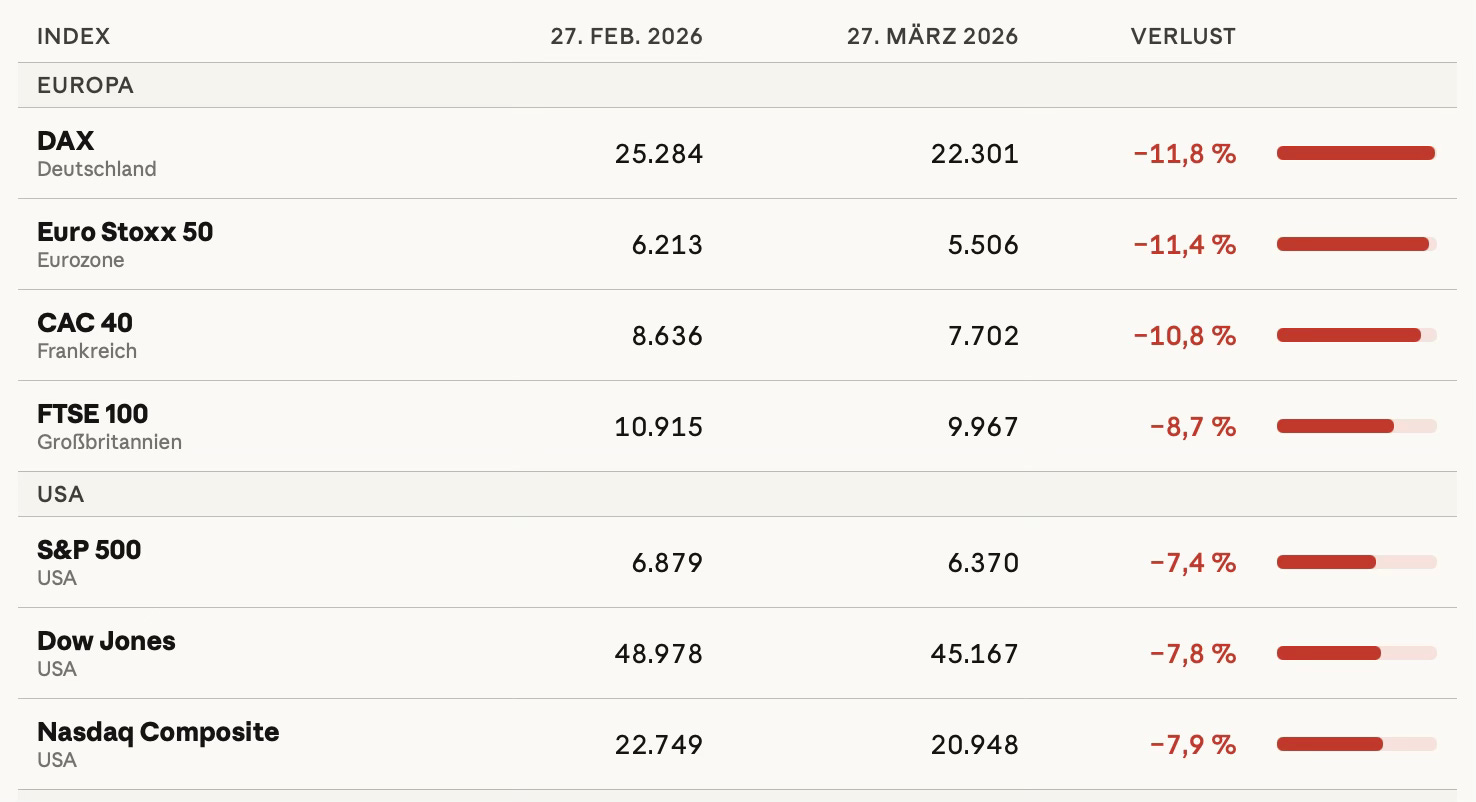
Task: Click the DAX index name
Action: tap(65, 141)
